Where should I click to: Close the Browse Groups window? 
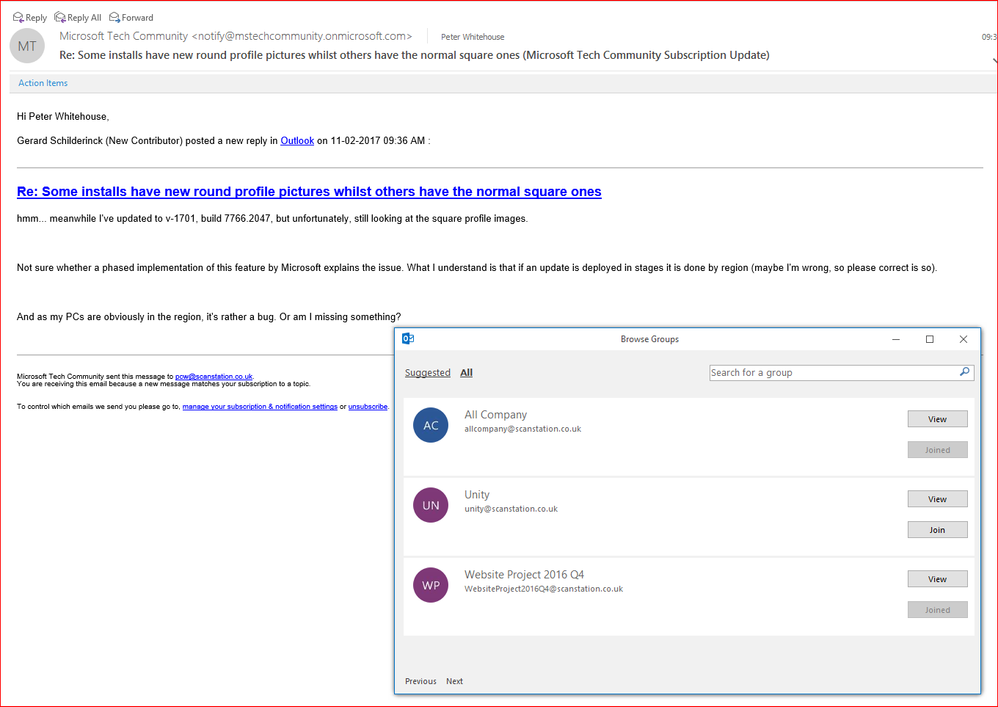pyautogui.click(x=963, y=339)
